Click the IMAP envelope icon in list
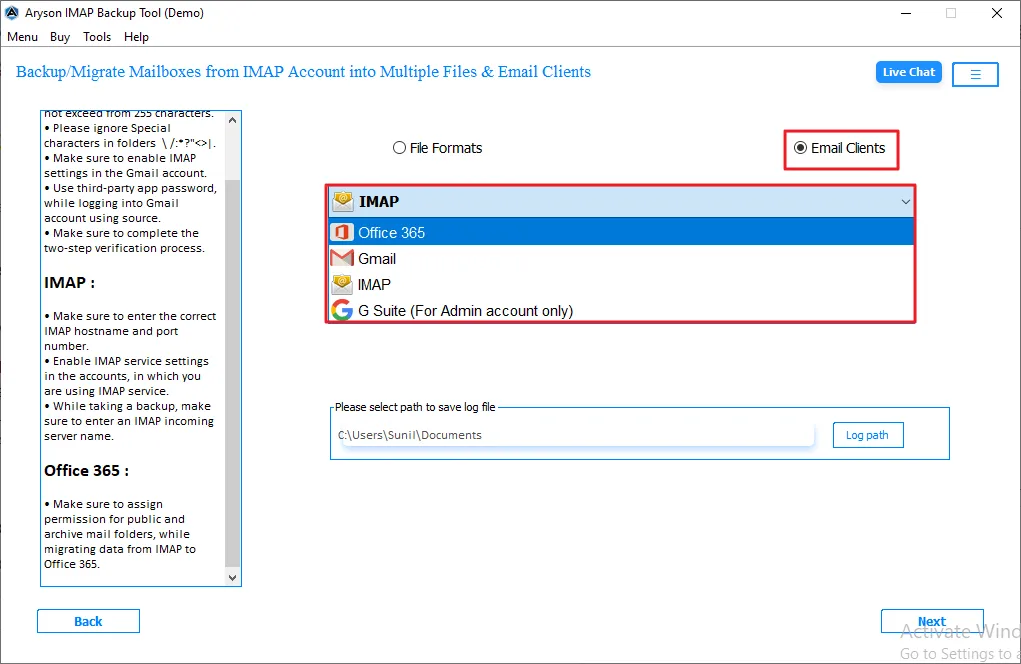The image size is (1021, 664). [342, 284]
